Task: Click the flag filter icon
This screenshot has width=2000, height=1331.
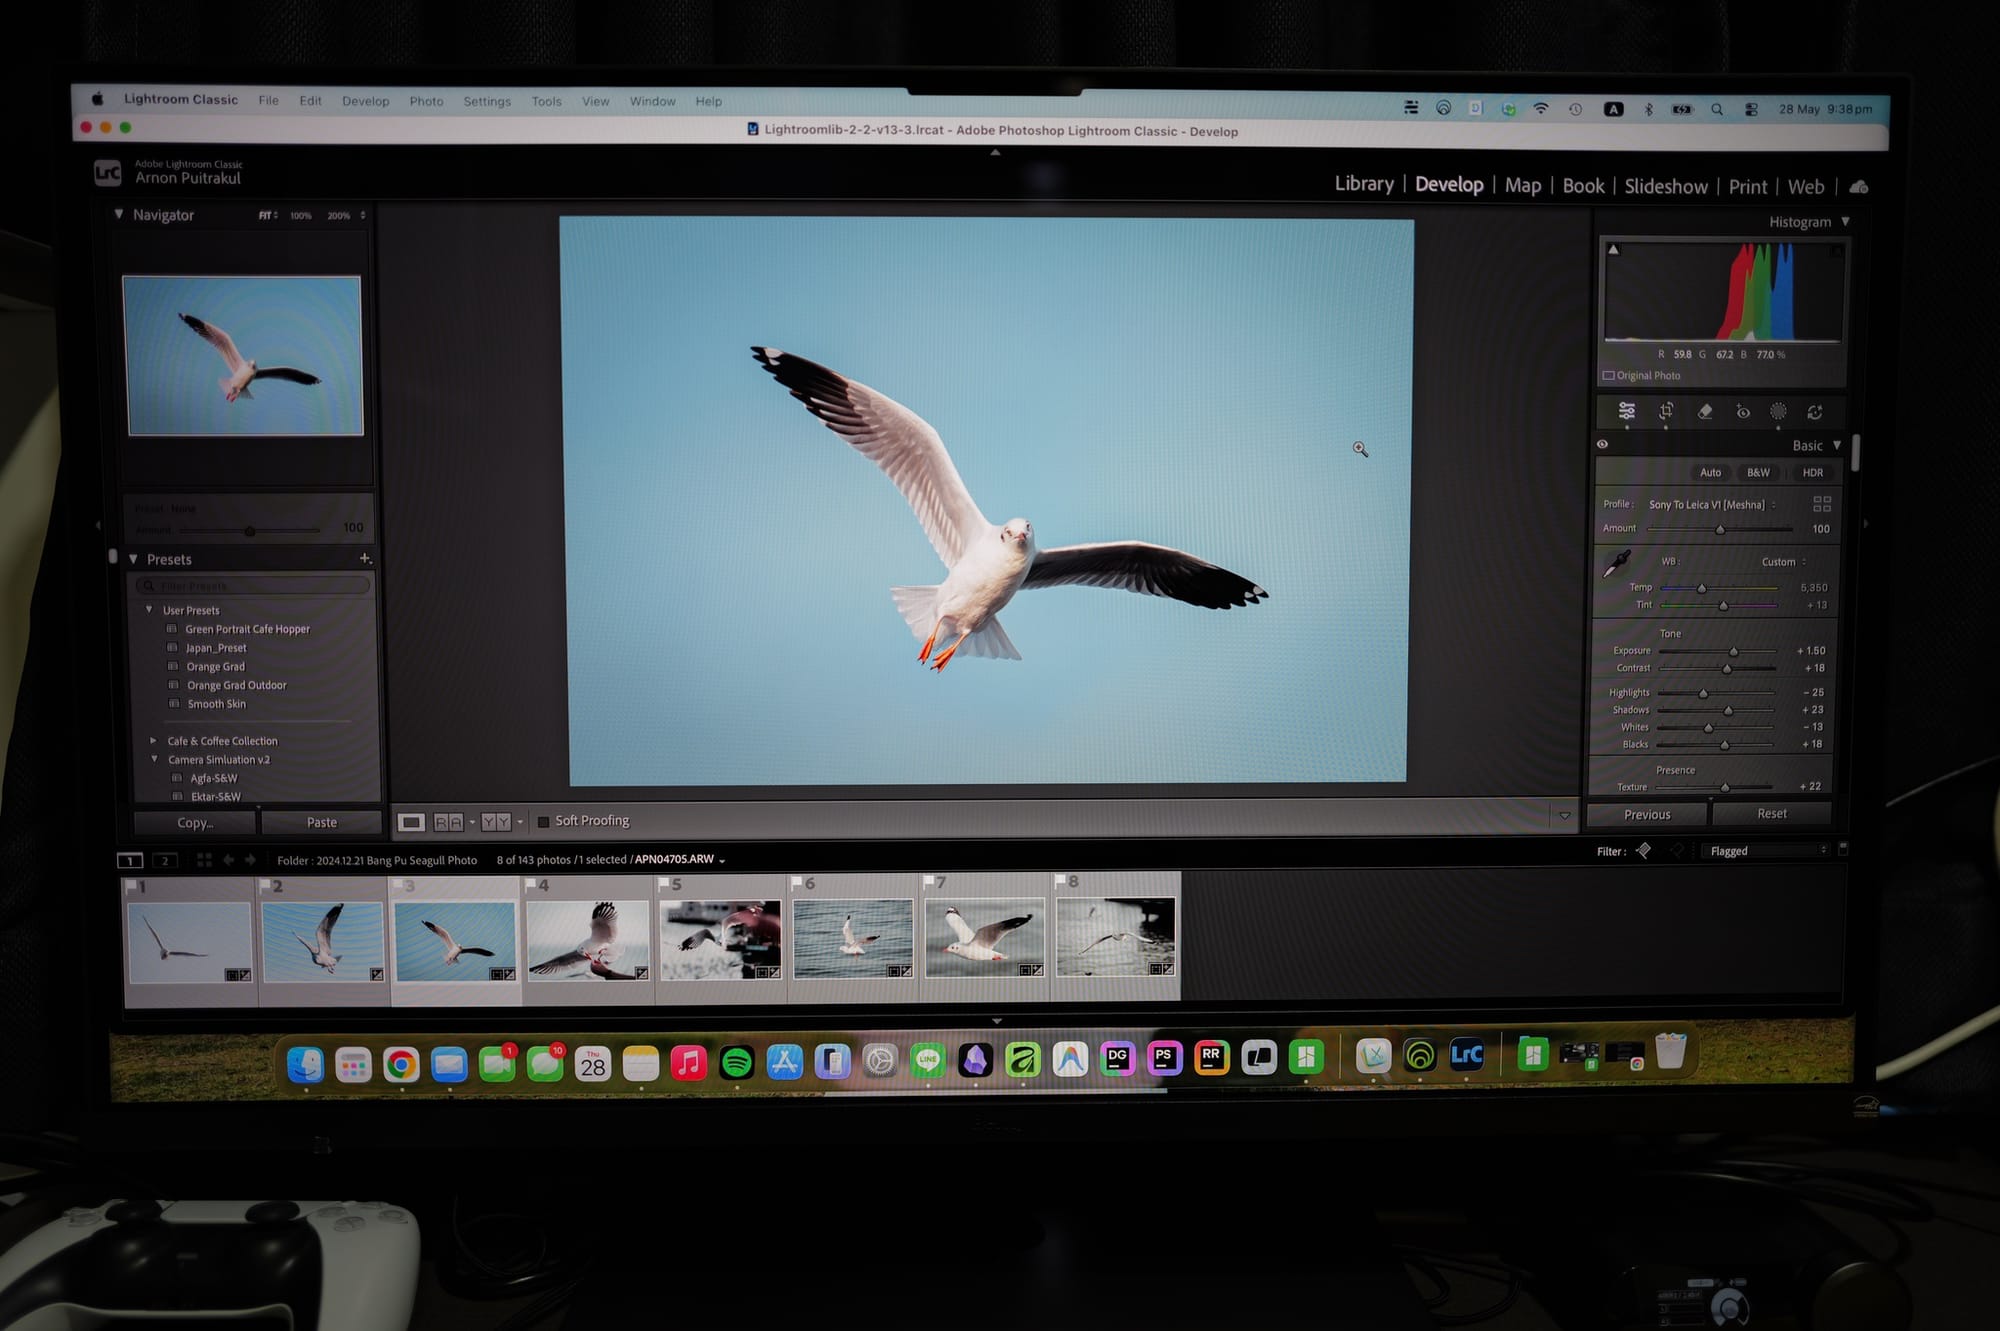Action: 1643,851
